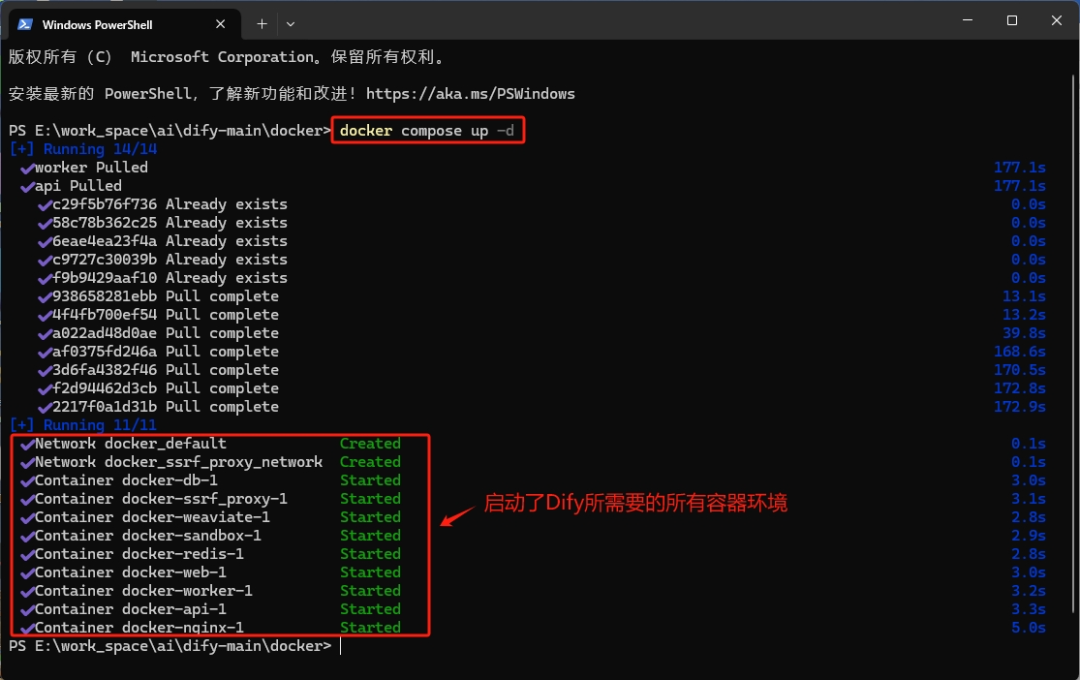Maximize the terminal window
The image size is (1080, 680).
1012,20
